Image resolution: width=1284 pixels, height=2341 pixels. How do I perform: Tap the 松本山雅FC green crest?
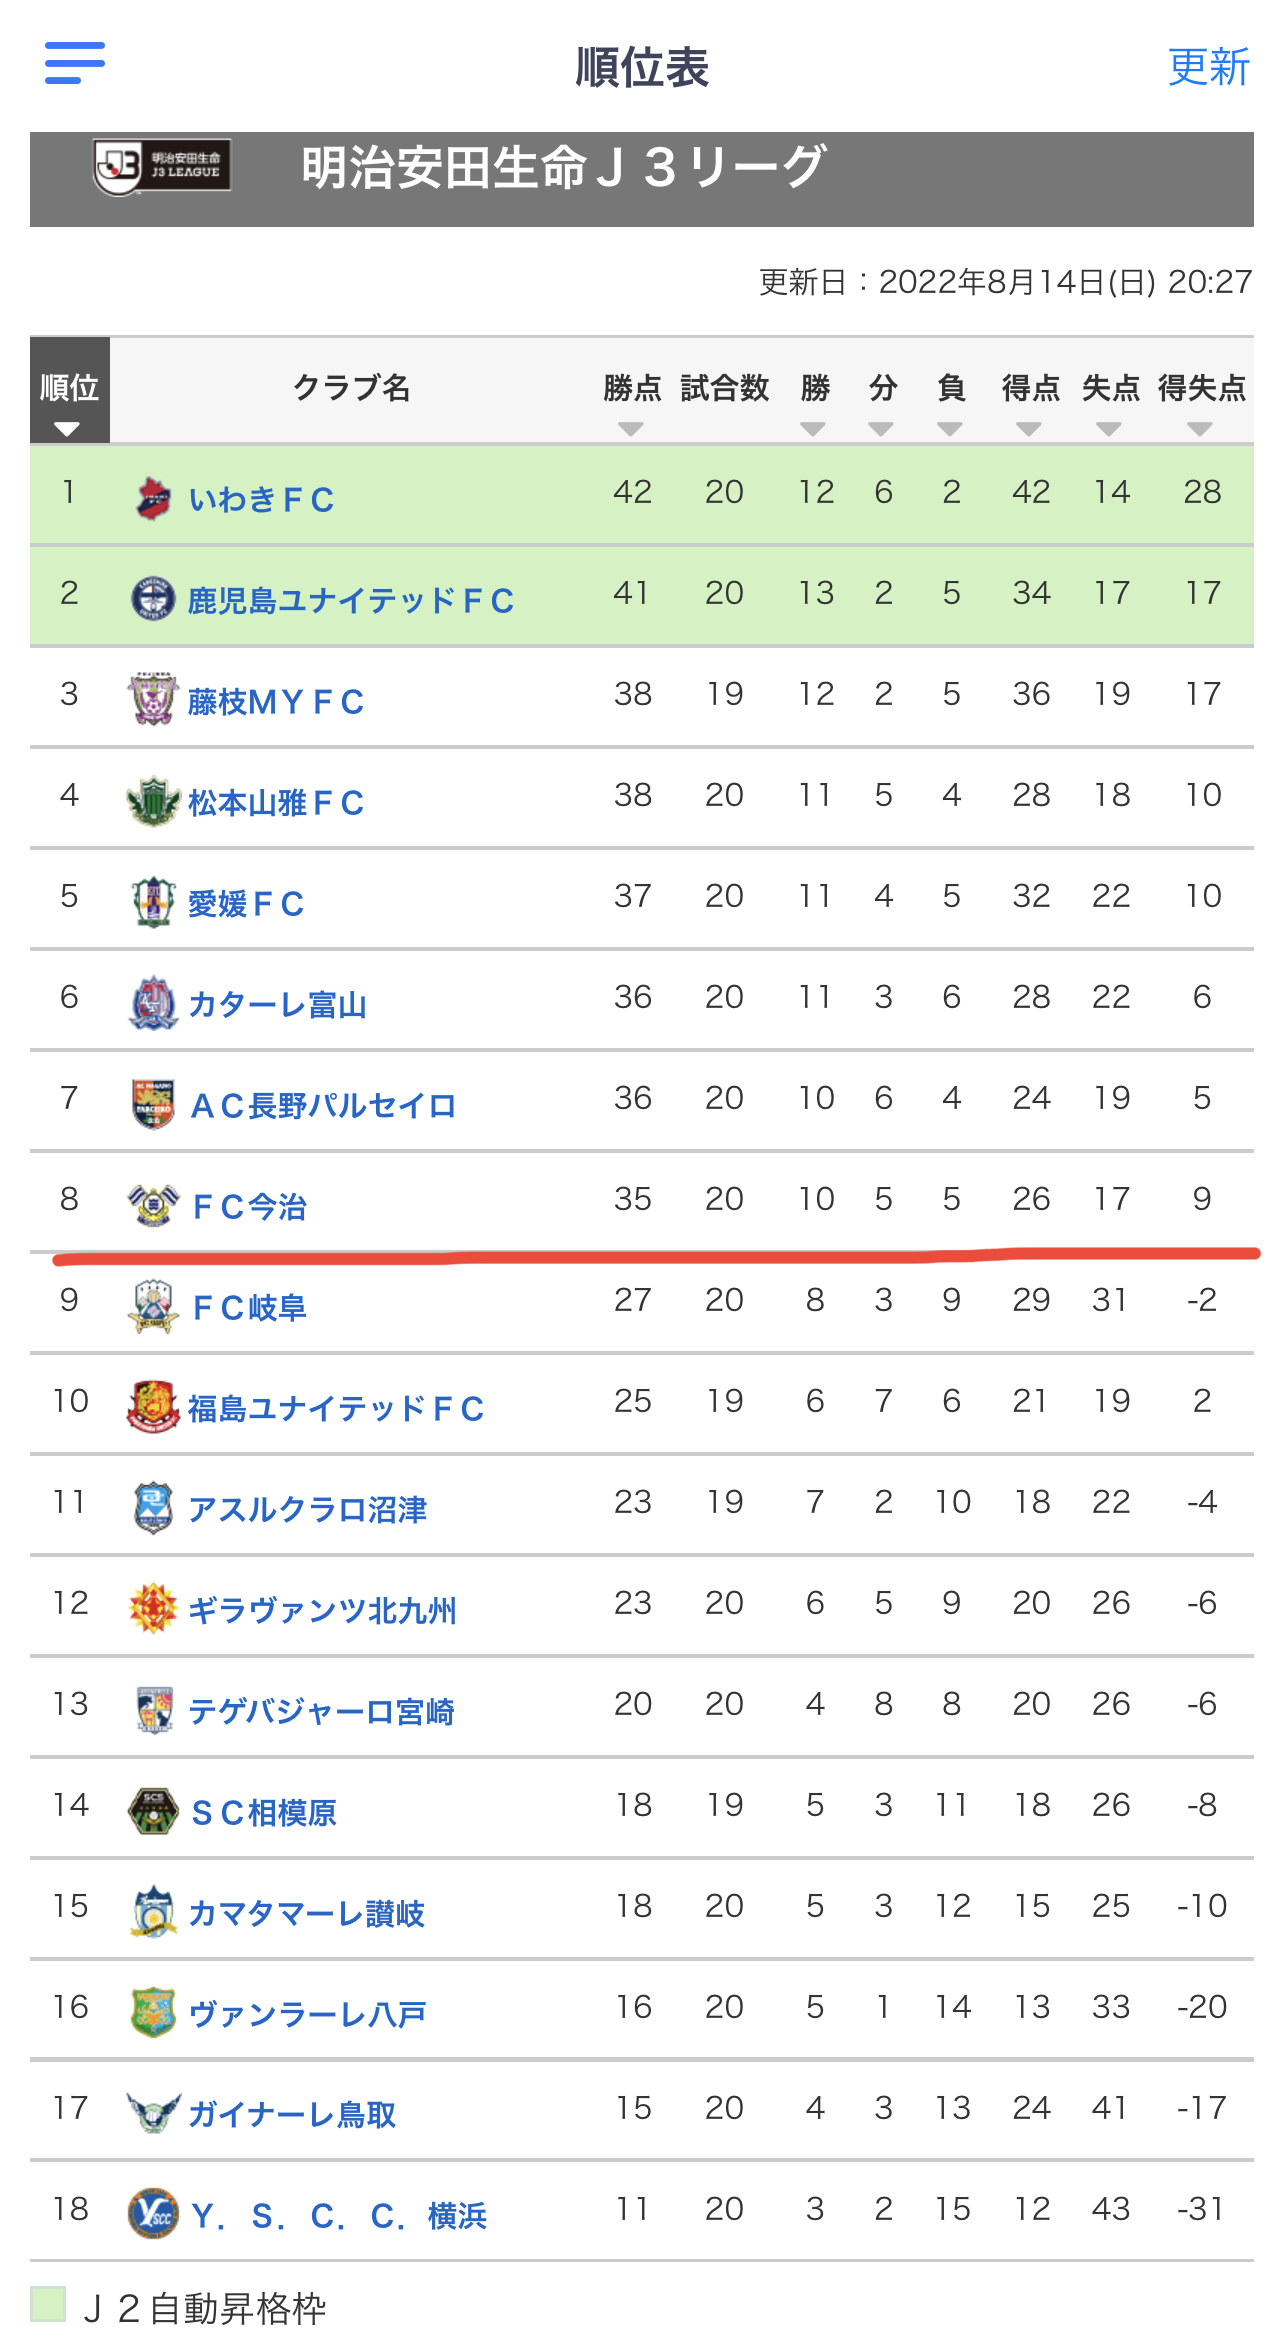153,801
